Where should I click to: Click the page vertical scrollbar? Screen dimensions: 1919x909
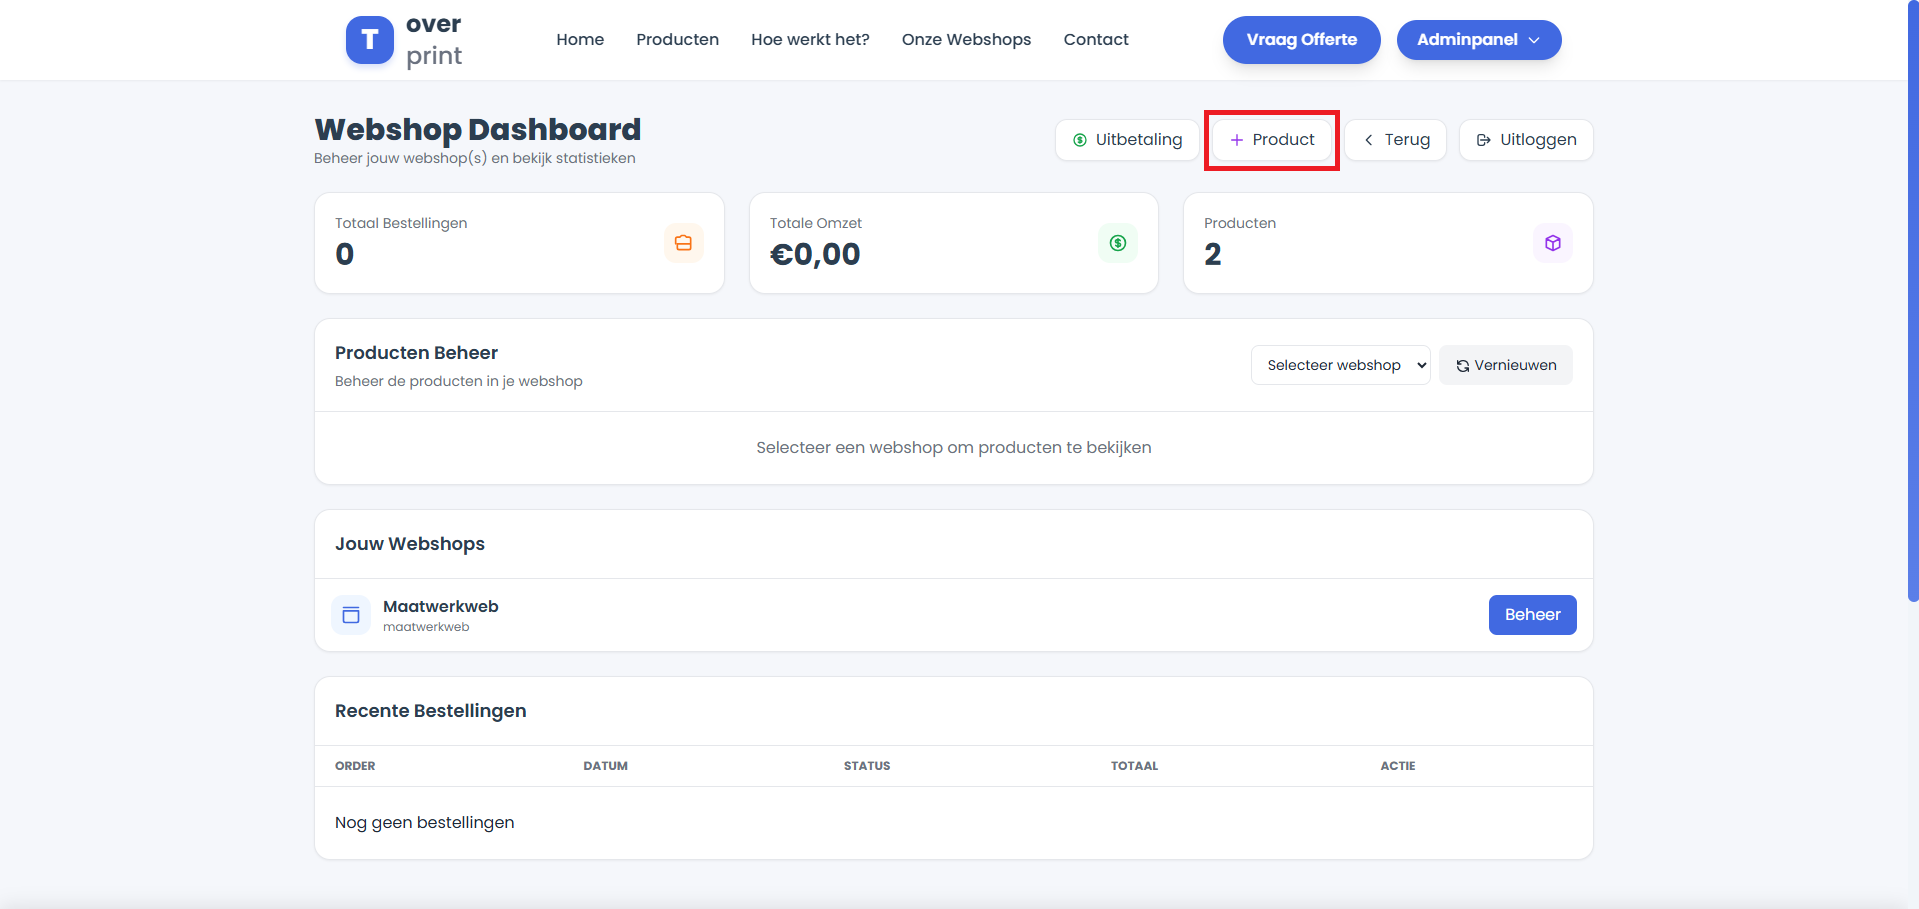(1912, 300)
